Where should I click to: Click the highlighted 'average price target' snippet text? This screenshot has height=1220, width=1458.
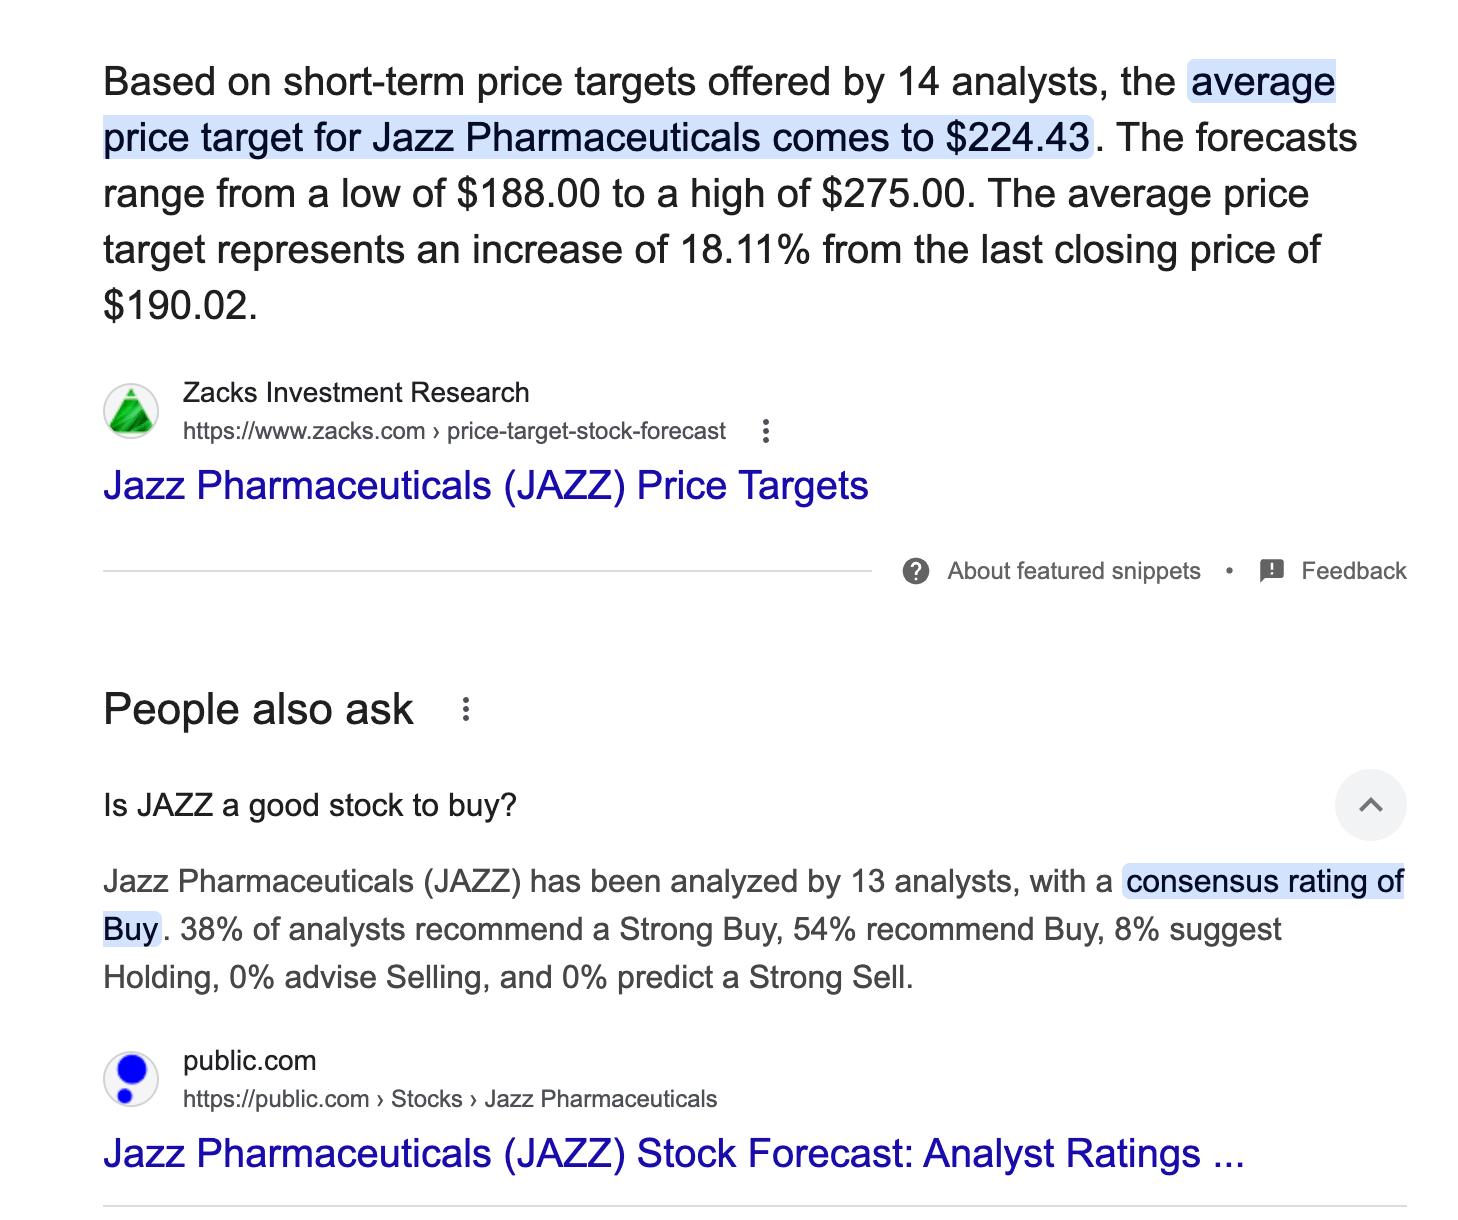click(x=598, y=138)
